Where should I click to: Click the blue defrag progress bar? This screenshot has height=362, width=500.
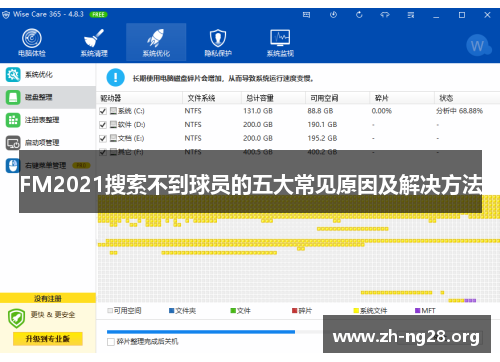[x=201, y=332]
